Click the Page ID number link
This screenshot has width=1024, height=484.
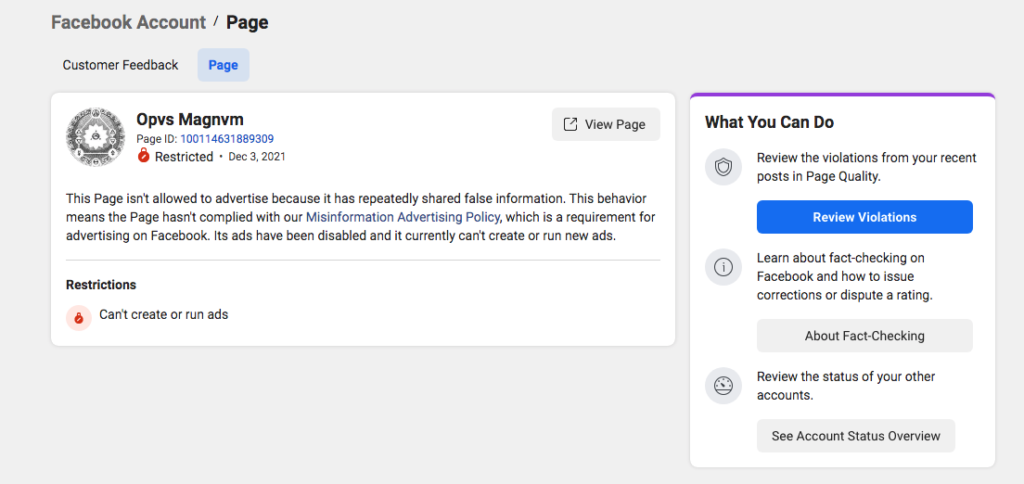227,139
